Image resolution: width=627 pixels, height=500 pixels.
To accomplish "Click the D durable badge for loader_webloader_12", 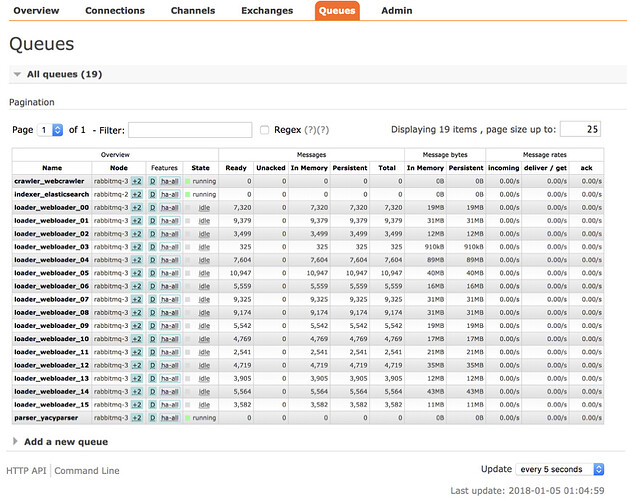I will click(152, 366).
